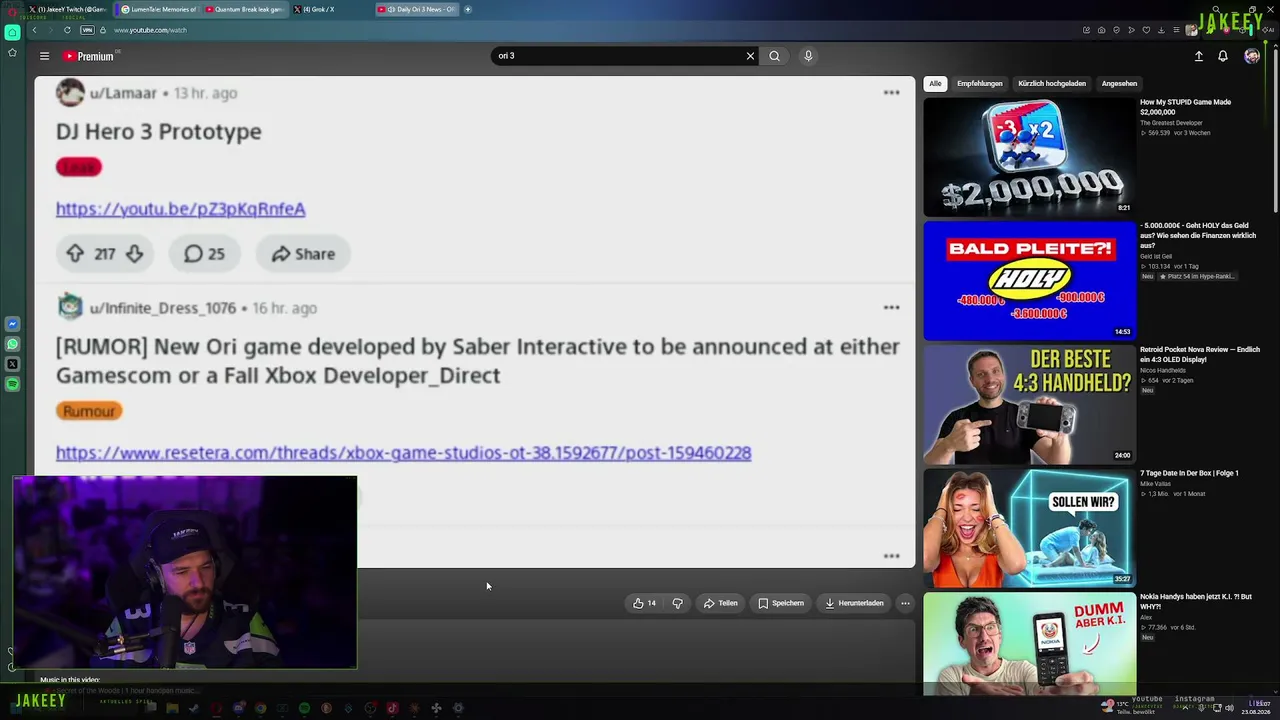1280x720 pixels.
Task: Open Chrome in the Windows taskbar
Action: (260, 708)
